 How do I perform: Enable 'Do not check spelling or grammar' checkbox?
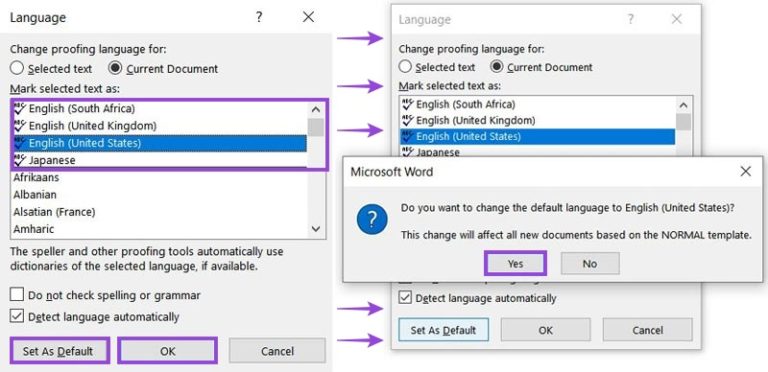(x=17, y=295)
